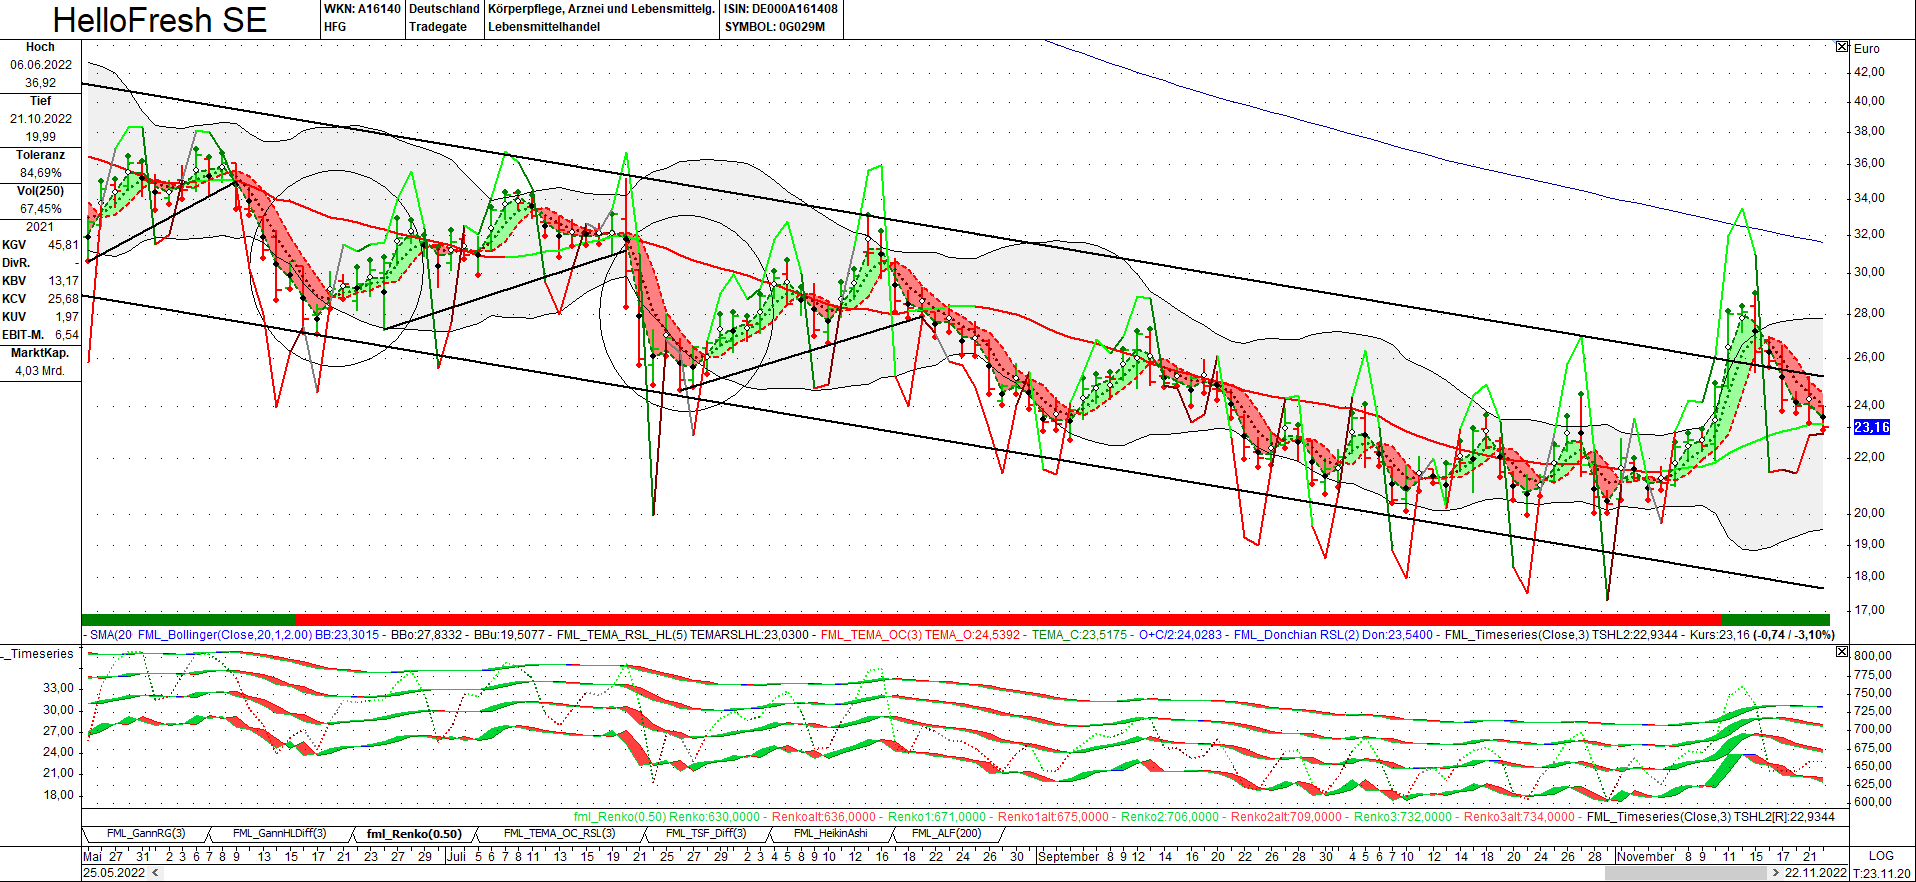Click the time scrollbar thumb
This screenshot has width=1916, height=882.
point(1687,873)
